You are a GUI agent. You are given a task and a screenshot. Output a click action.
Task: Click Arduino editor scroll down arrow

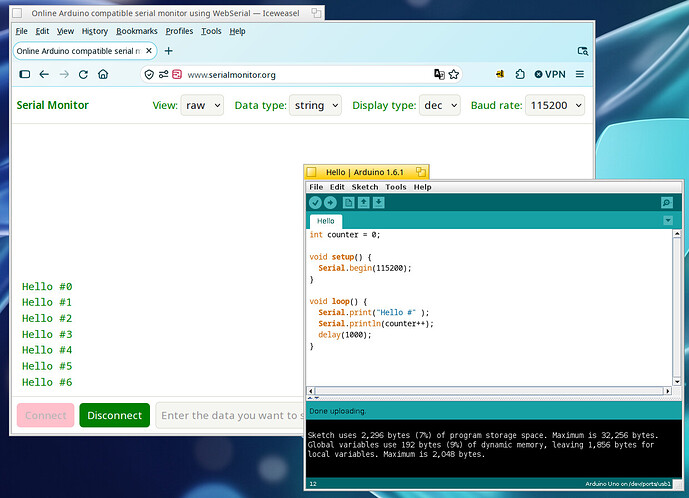[x=677, y=382]
